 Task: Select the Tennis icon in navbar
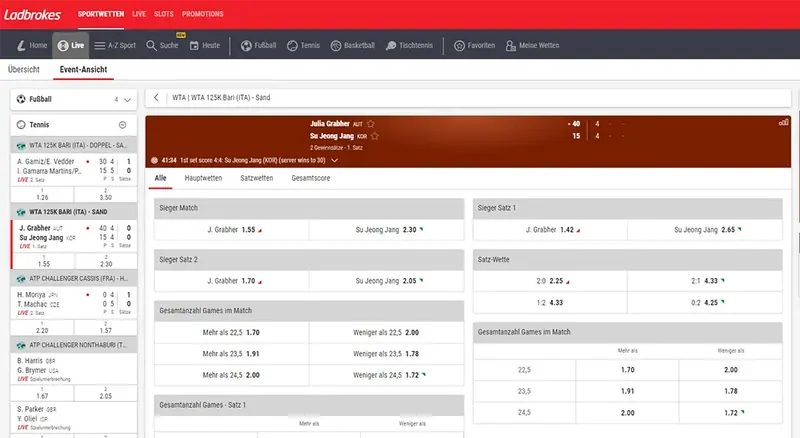[292, 45]
